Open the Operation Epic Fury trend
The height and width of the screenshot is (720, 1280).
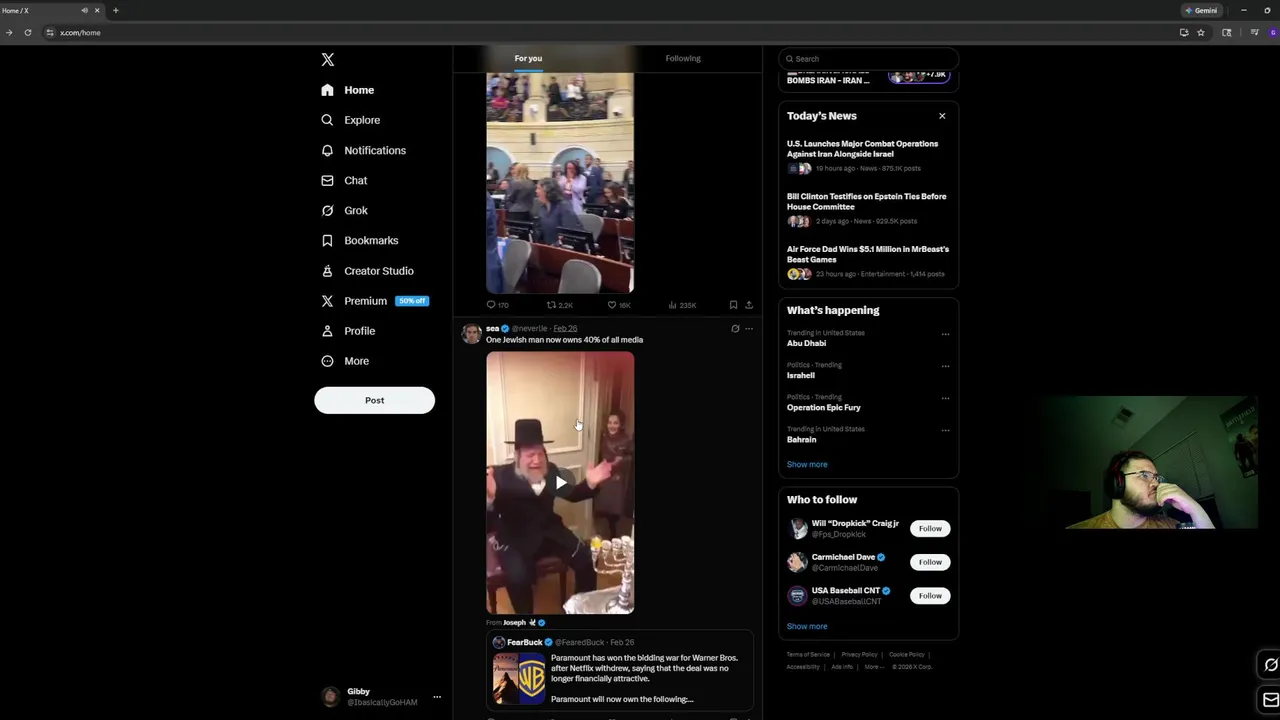click(x=823, y=407)
